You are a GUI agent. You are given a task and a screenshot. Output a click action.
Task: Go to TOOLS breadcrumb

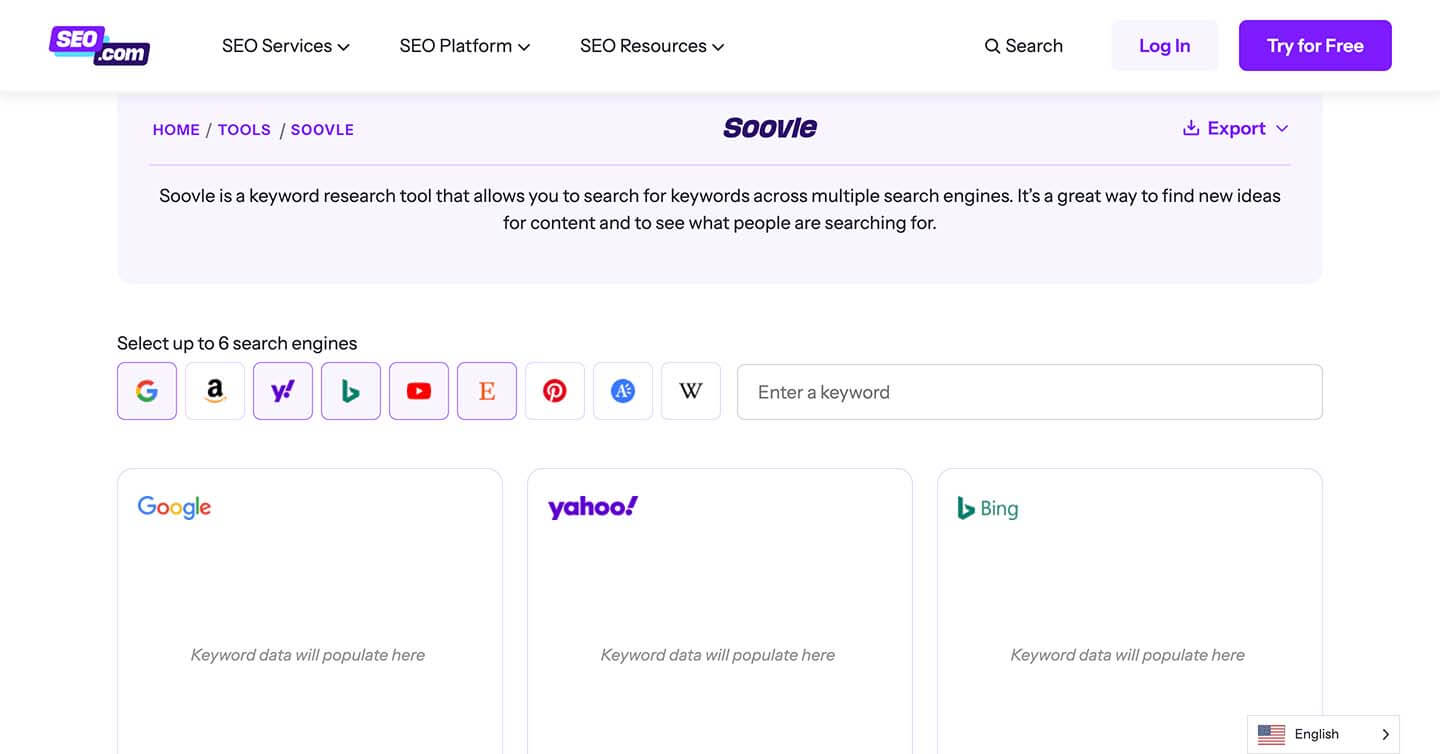tap(244, 130)
